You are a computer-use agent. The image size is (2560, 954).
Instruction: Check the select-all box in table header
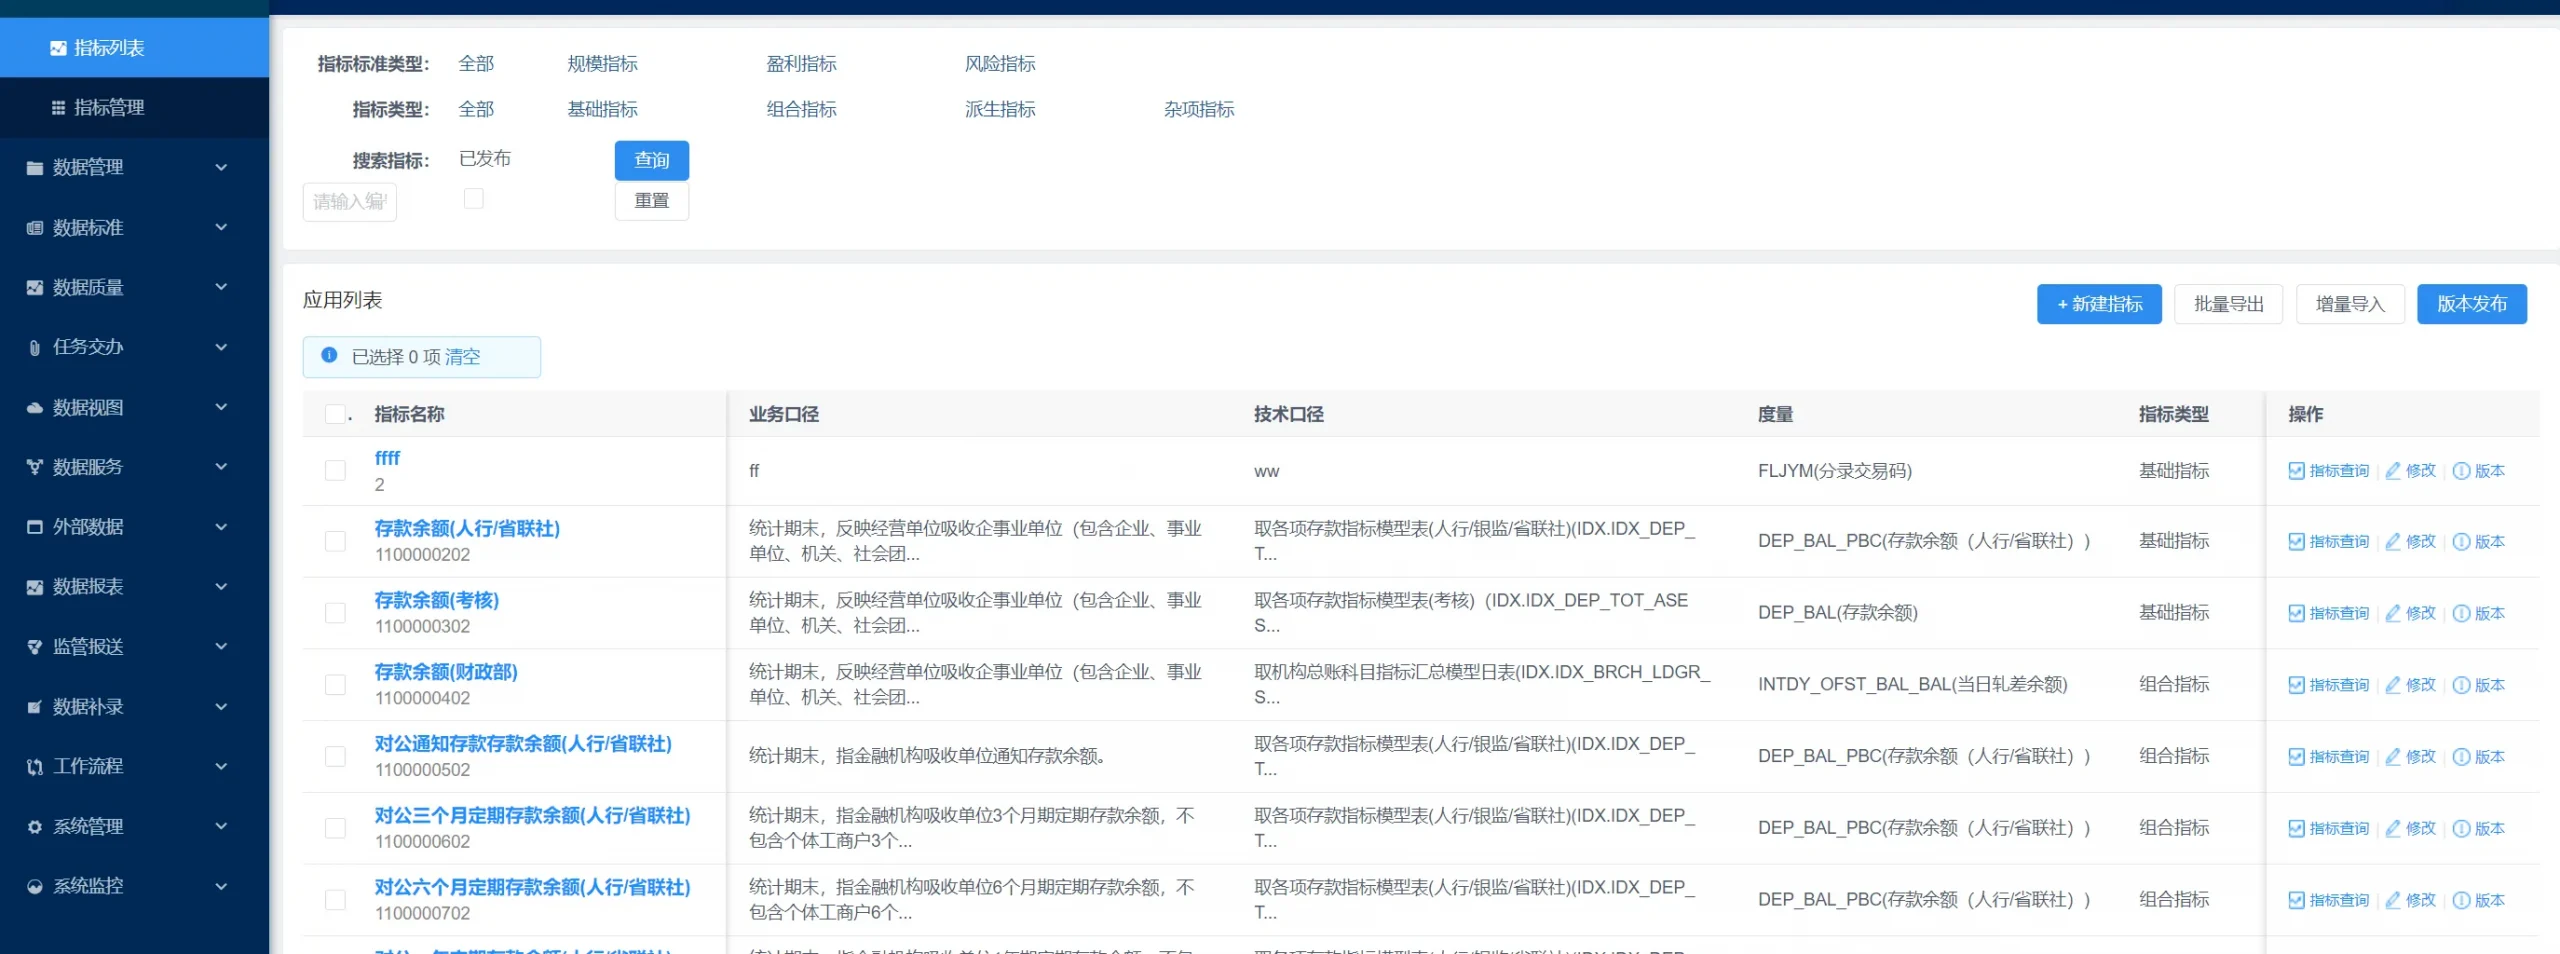pos(335,414)
